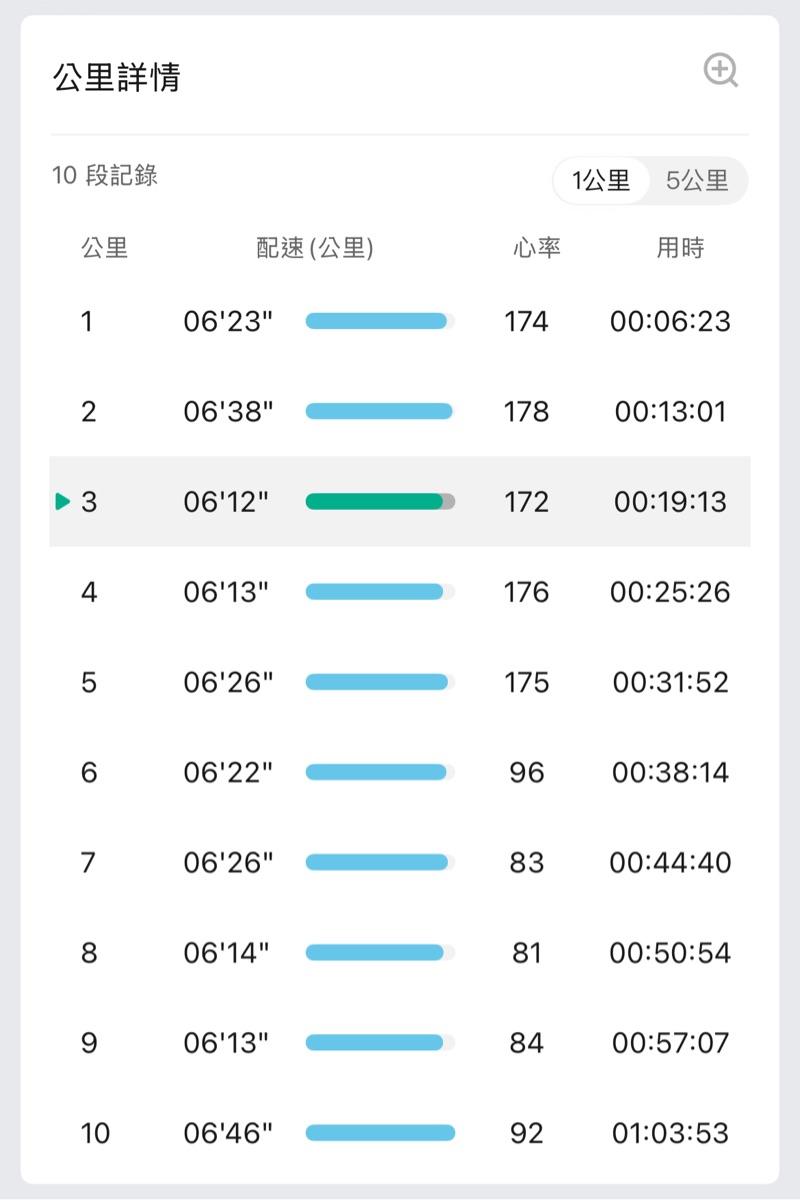Click the 公里詳情 title

(116, 77)
